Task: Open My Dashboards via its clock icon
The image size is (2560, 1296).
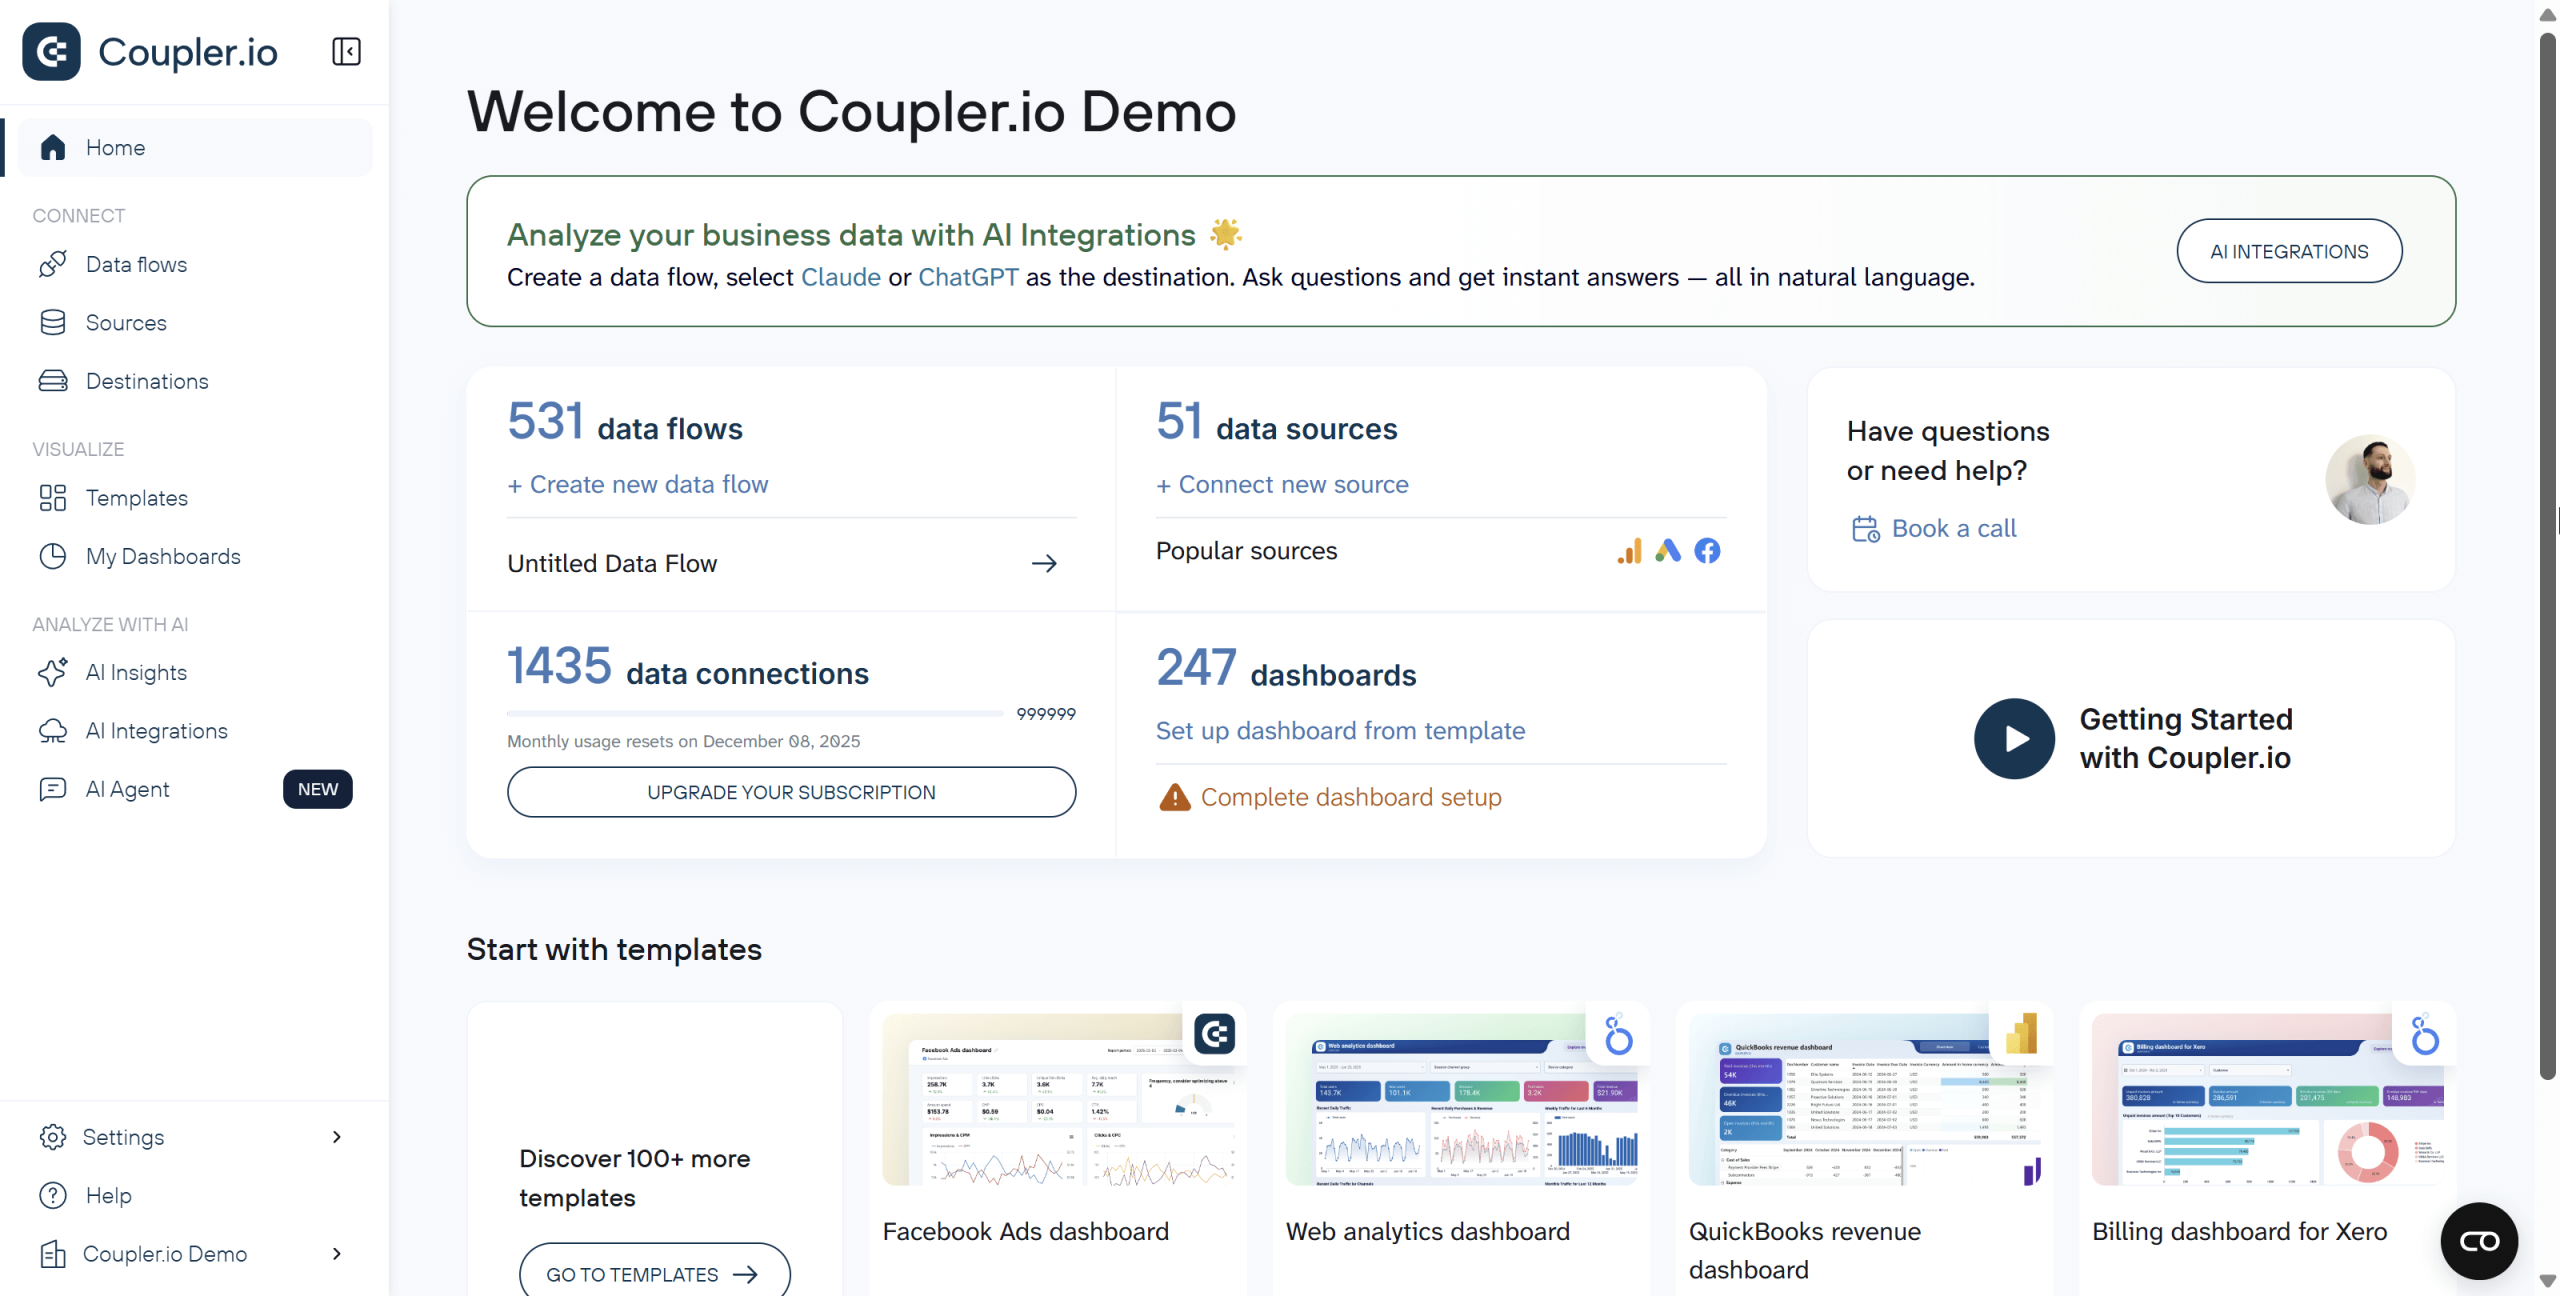Action: (55, 556)
